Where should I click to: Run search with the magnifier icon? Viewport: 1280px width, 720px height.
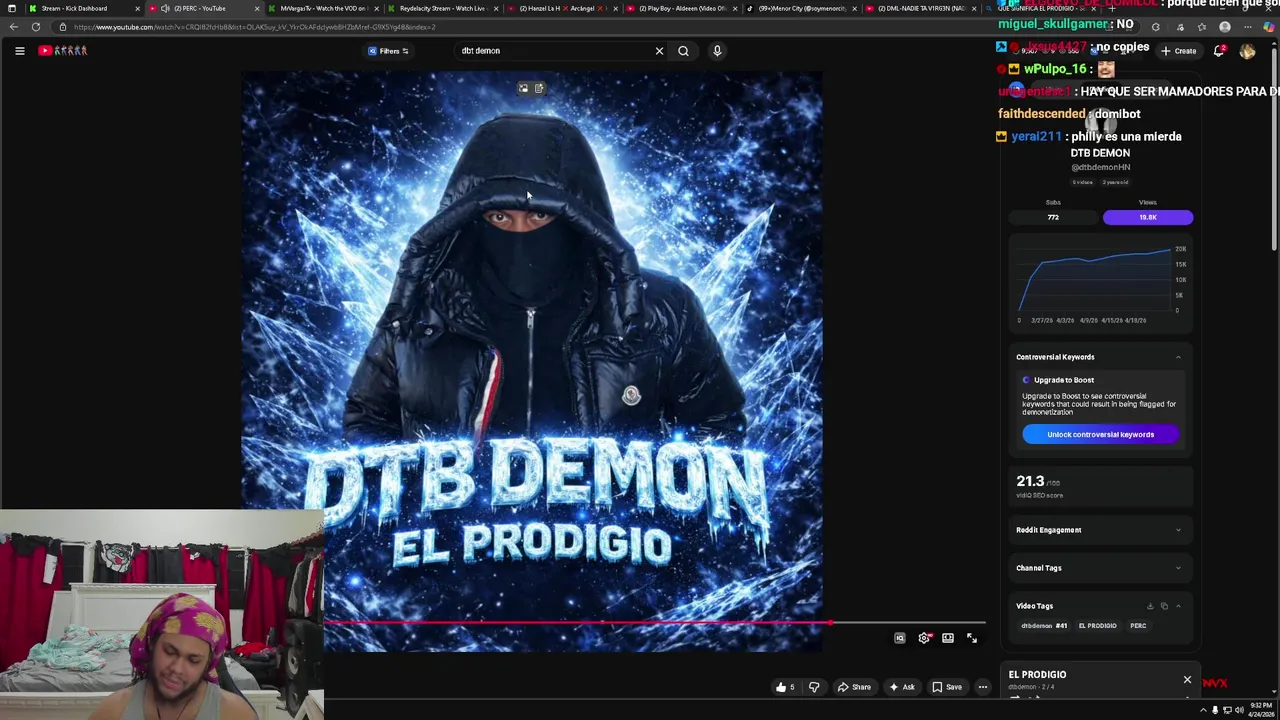pos(683,51)
